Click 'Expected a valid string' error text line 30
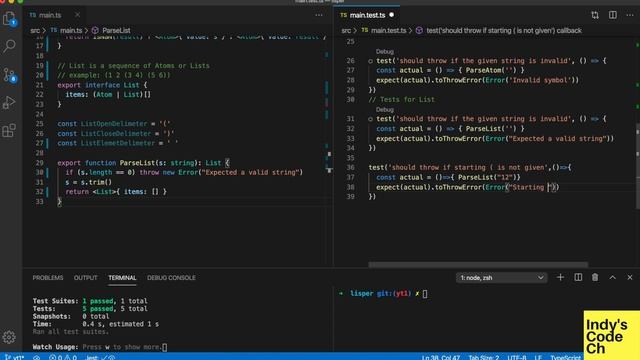Screen dimensions: 640x360 click(x=251, y=173)
